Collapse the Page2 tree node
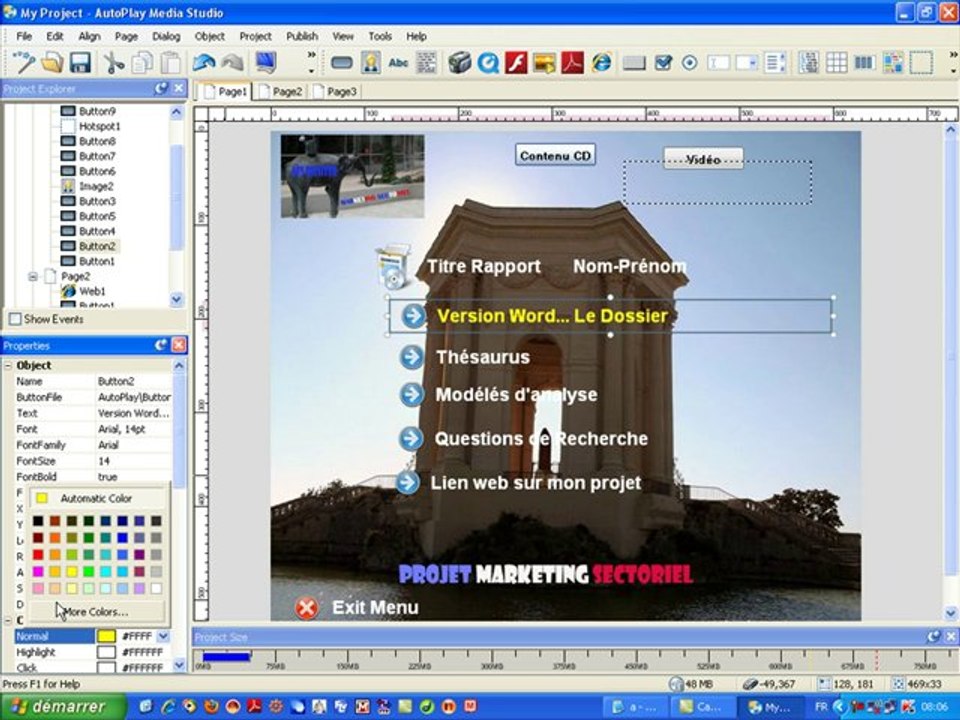The width and height of the screenshot is (960, 720). pyautogui.click(x=33, y=277)
